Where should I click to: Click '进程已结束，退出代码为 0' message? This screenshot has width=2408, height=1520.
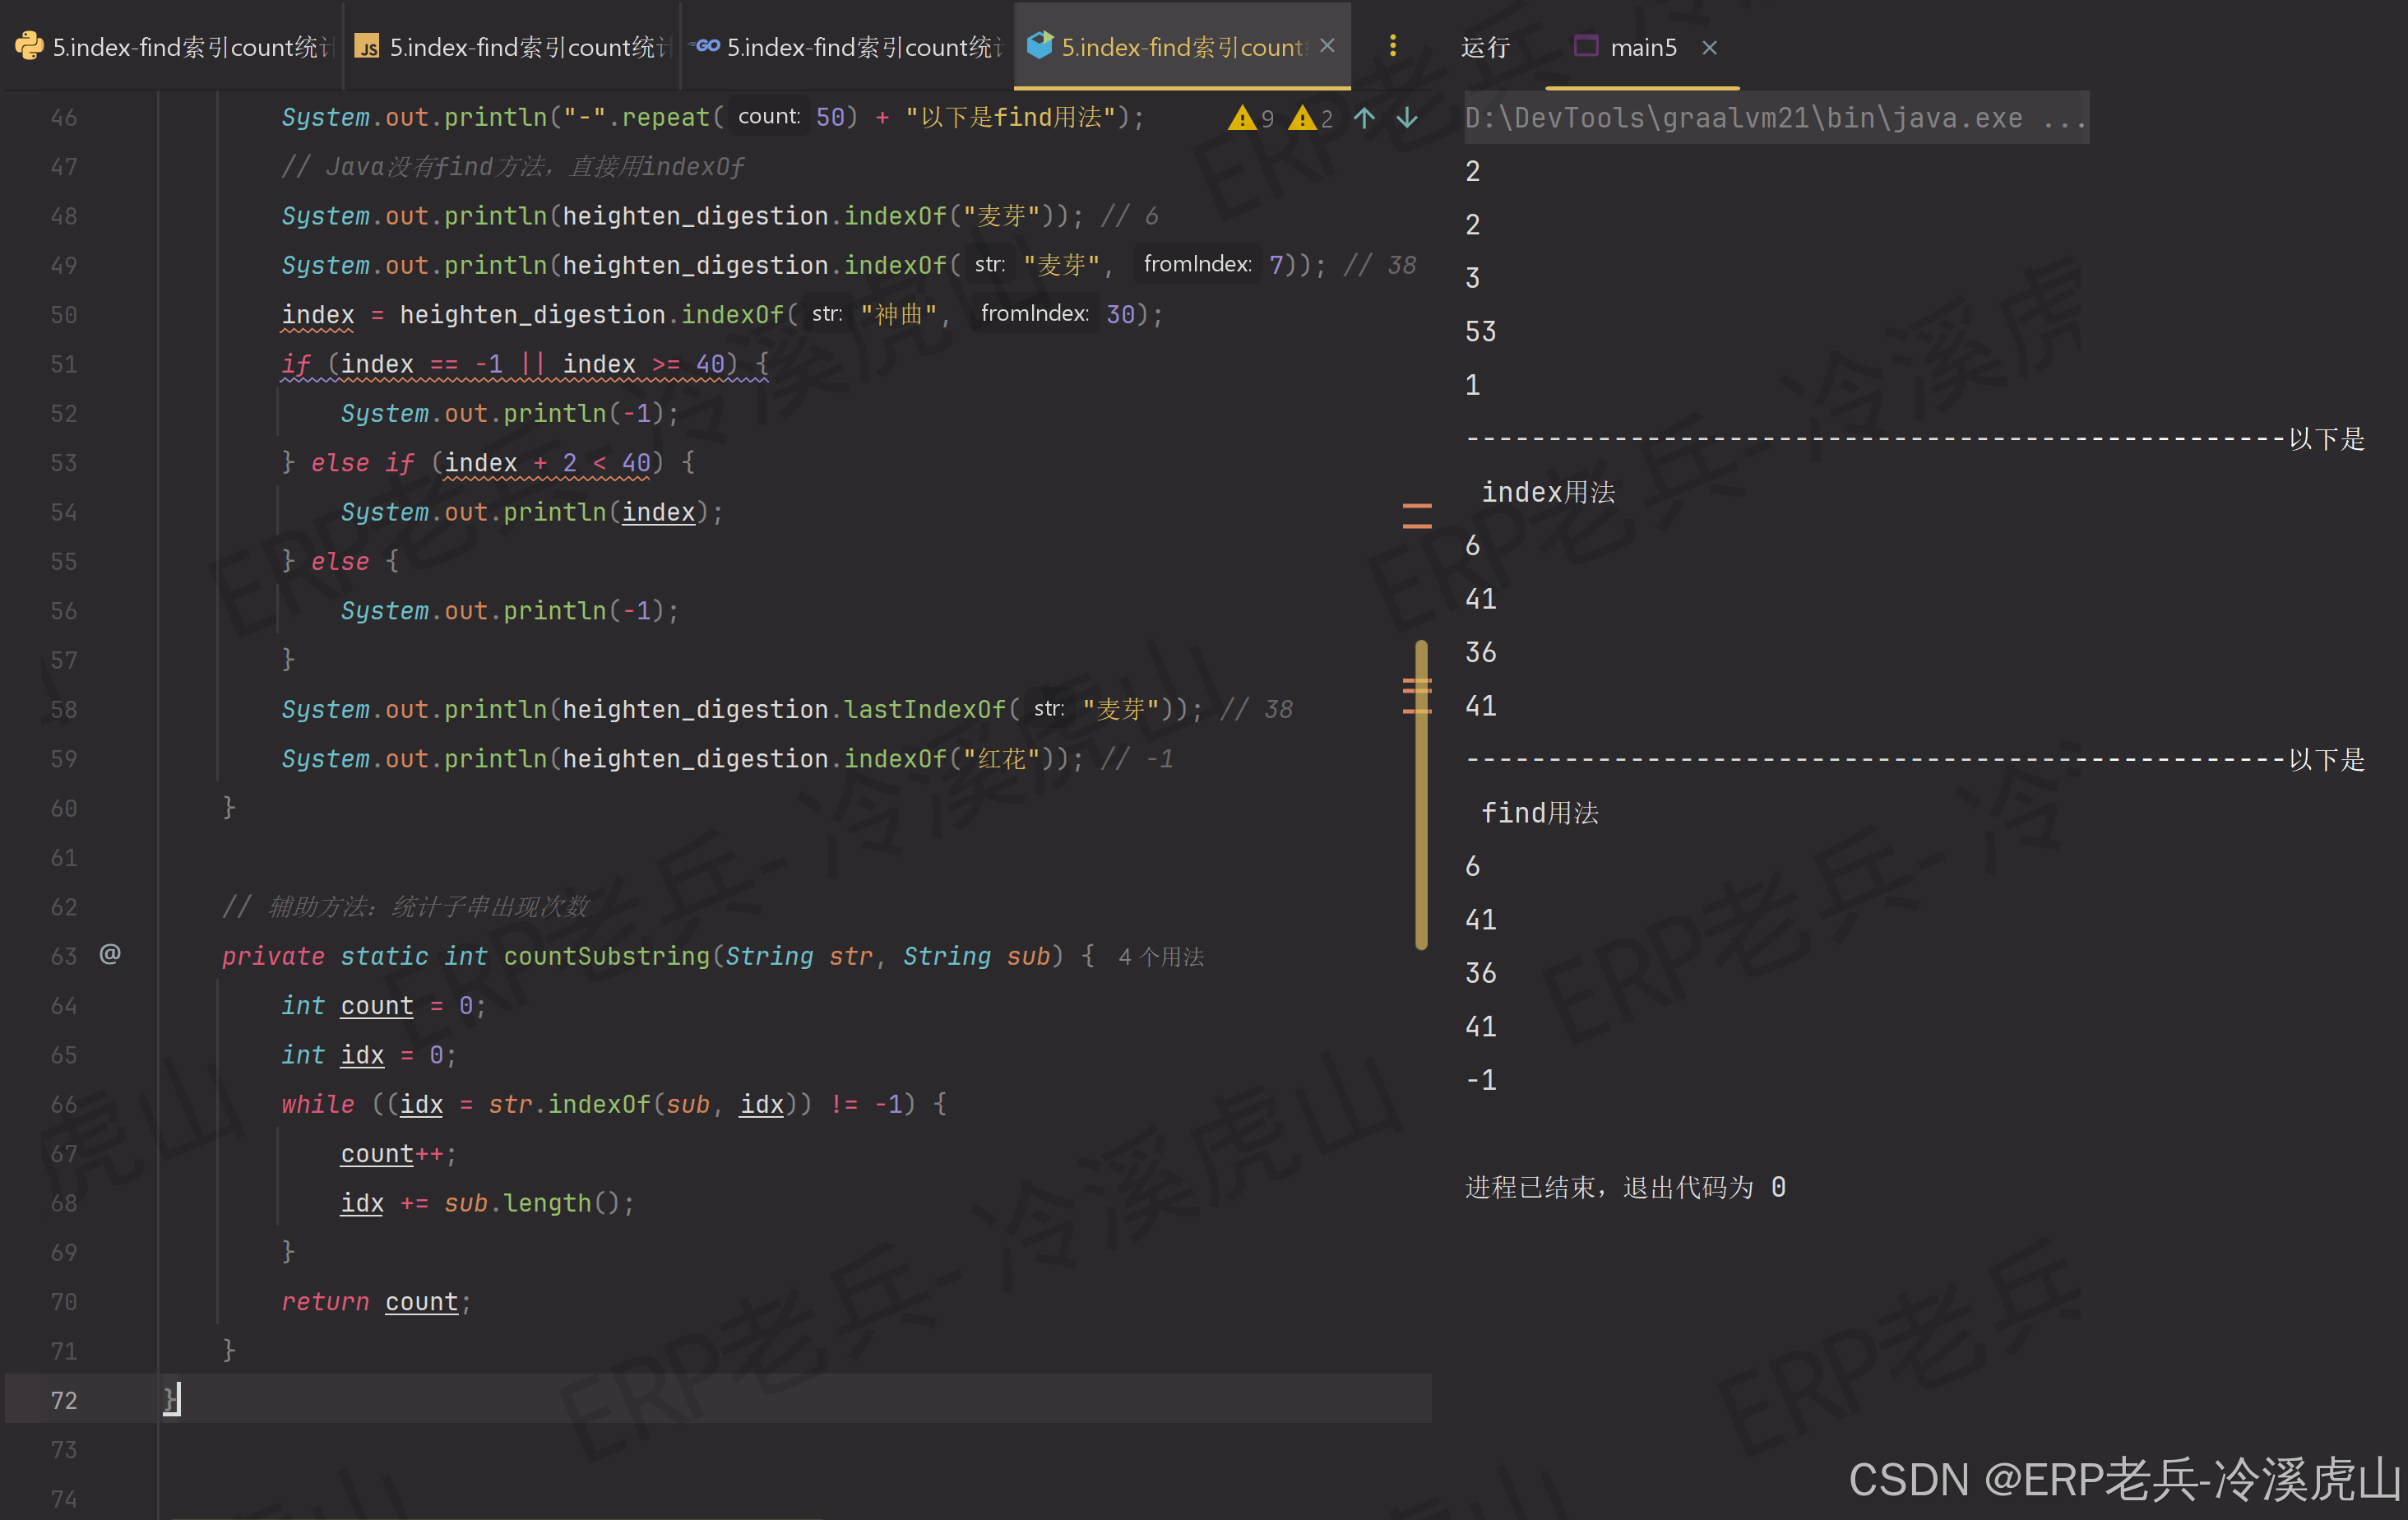pos(1625,1187)
